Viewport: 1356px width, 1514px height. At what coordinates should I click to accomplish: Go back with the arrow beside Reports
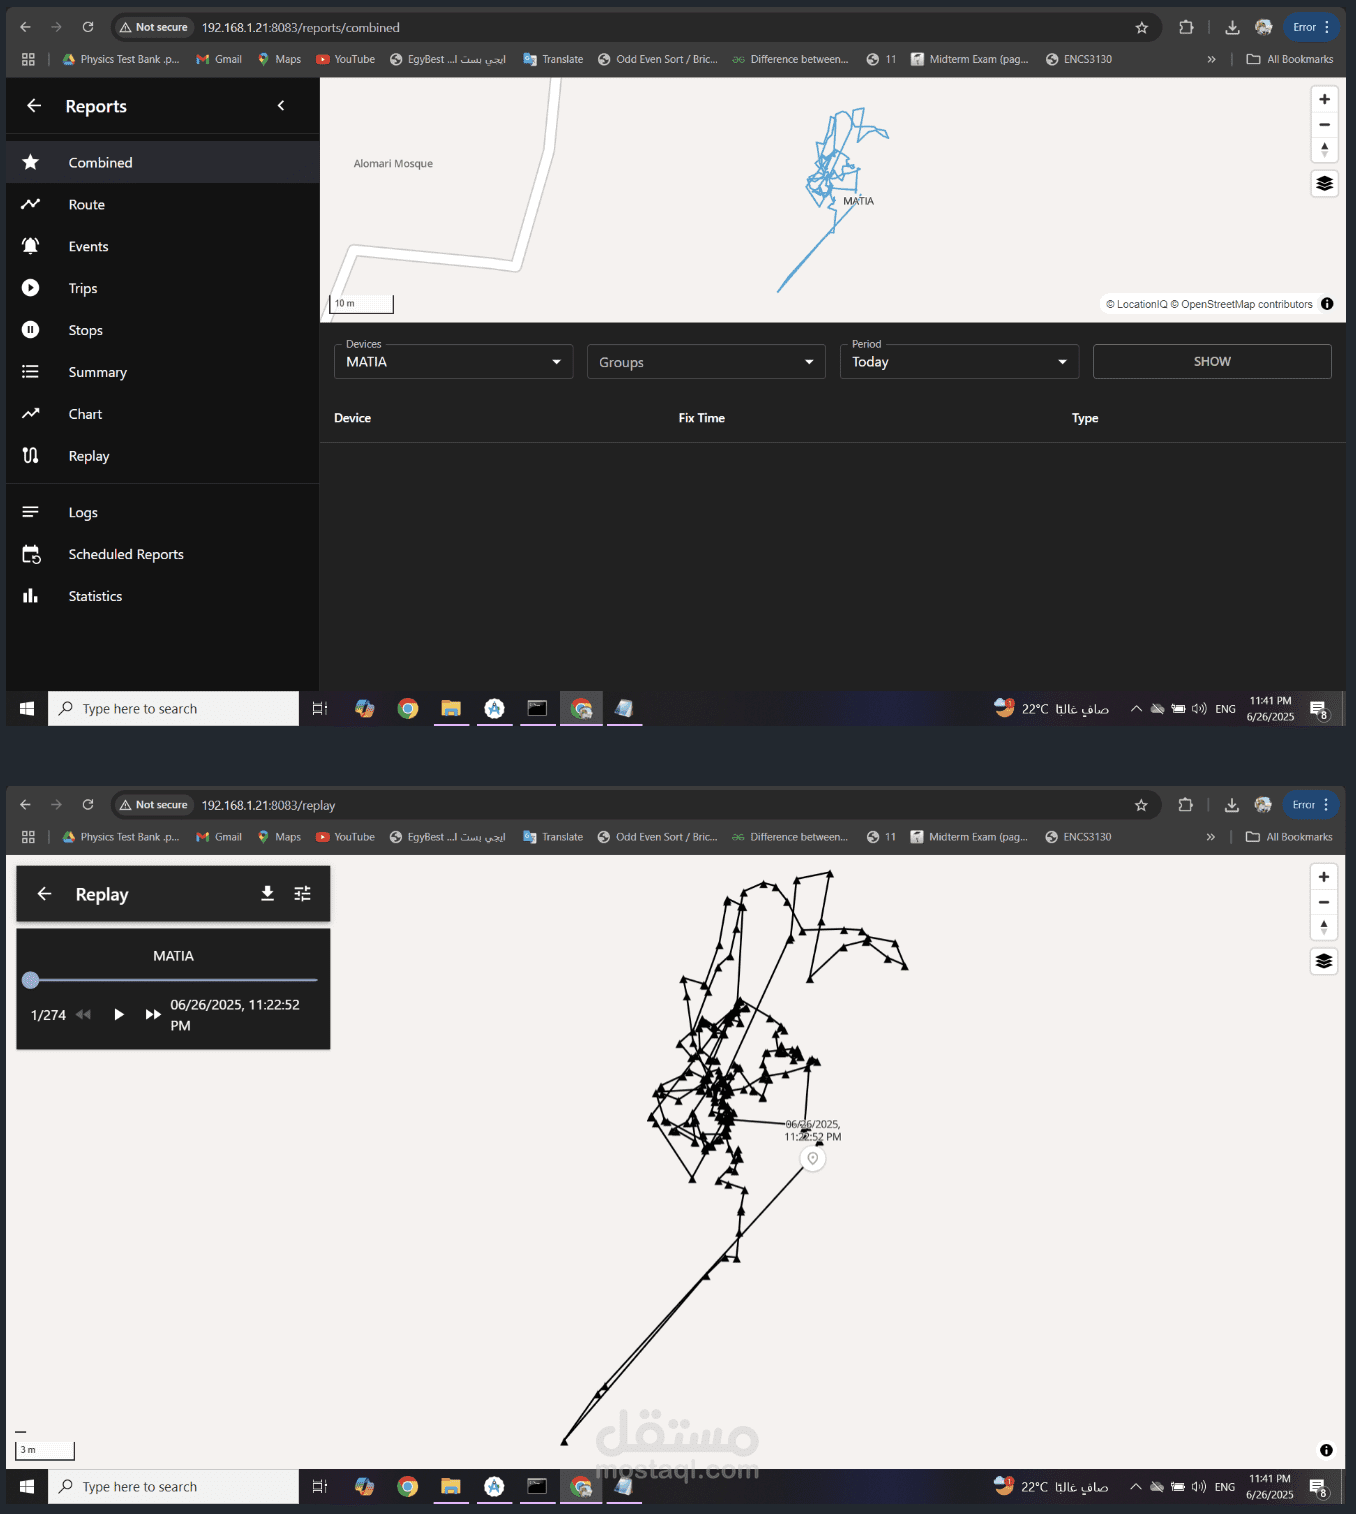pyautogui.click(x=34, y=105)
